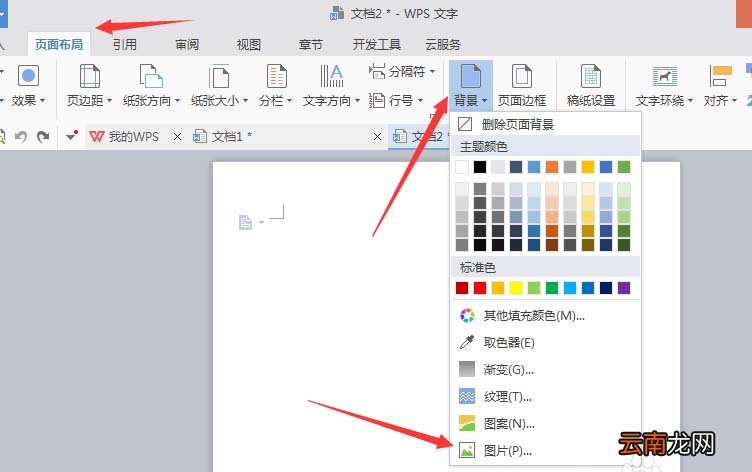This screenshot has height=472, width=752.
Task: Expand the 纸张大小 dropdown arrow
Action: tap(245, 101)
